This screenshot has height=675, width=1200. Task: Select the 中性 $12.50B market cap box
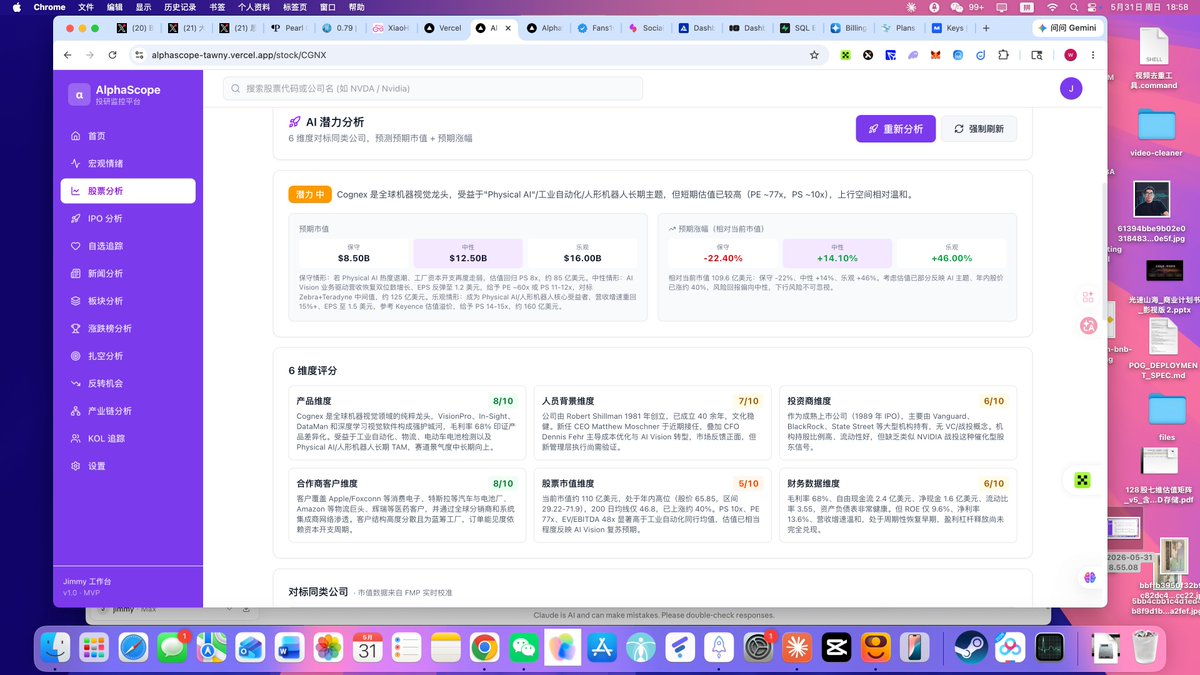(x=468, y=253)
